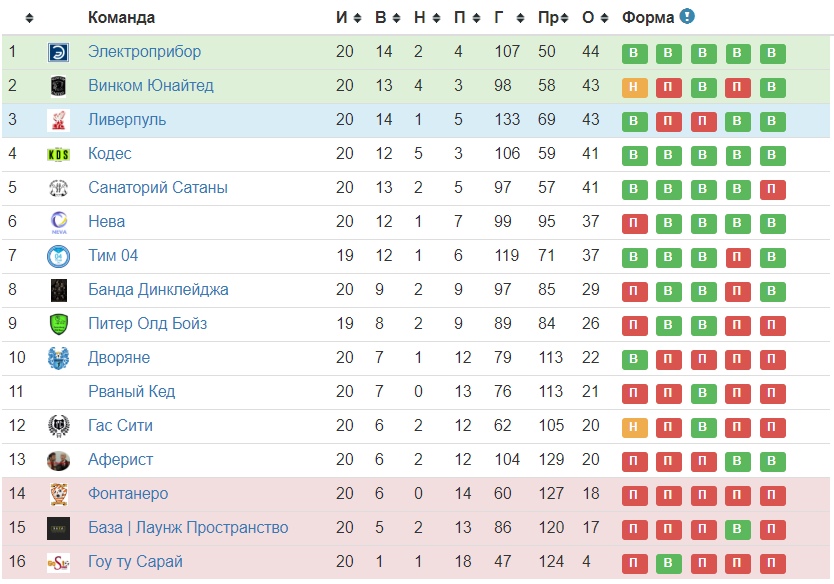This screenshot has width=834, height=584.
Task: Click the Питер Олд Бойз green crest
Action: [58, 324]
